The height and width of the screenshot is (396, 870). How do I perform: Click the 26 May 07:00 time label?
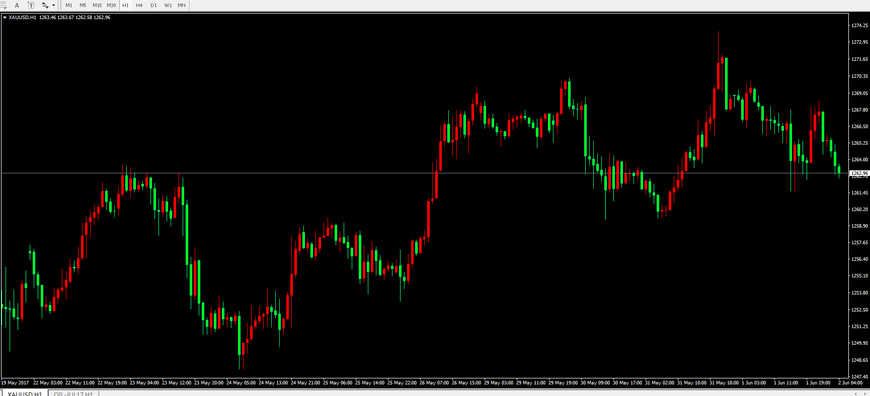434,382
